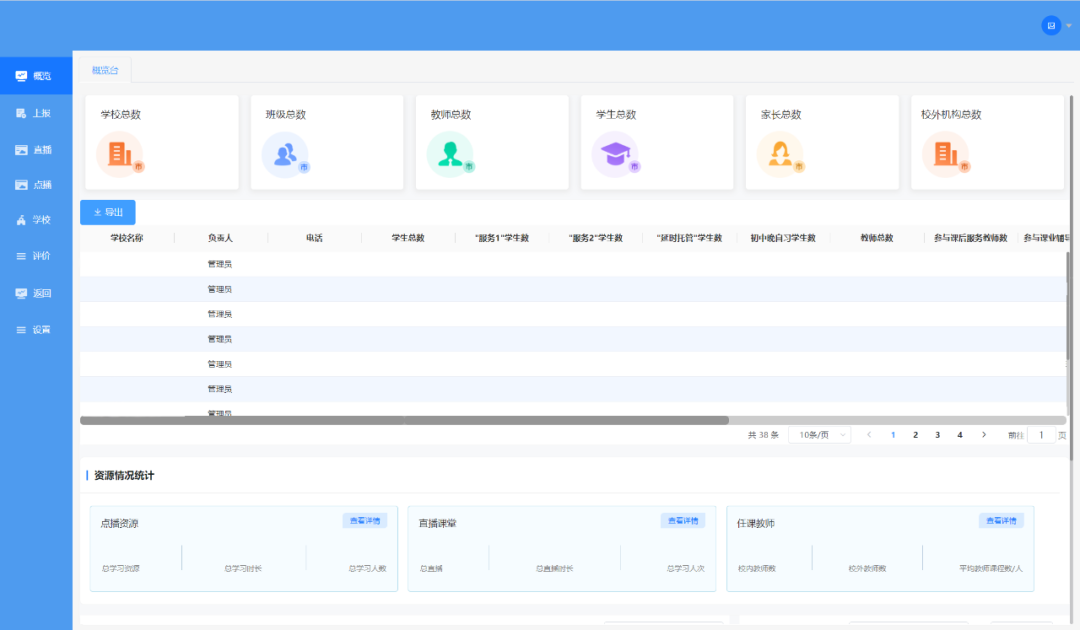1080x630 pixels.
Task: Switch to the 概览台 tab
Action: (x=105, y=70)
